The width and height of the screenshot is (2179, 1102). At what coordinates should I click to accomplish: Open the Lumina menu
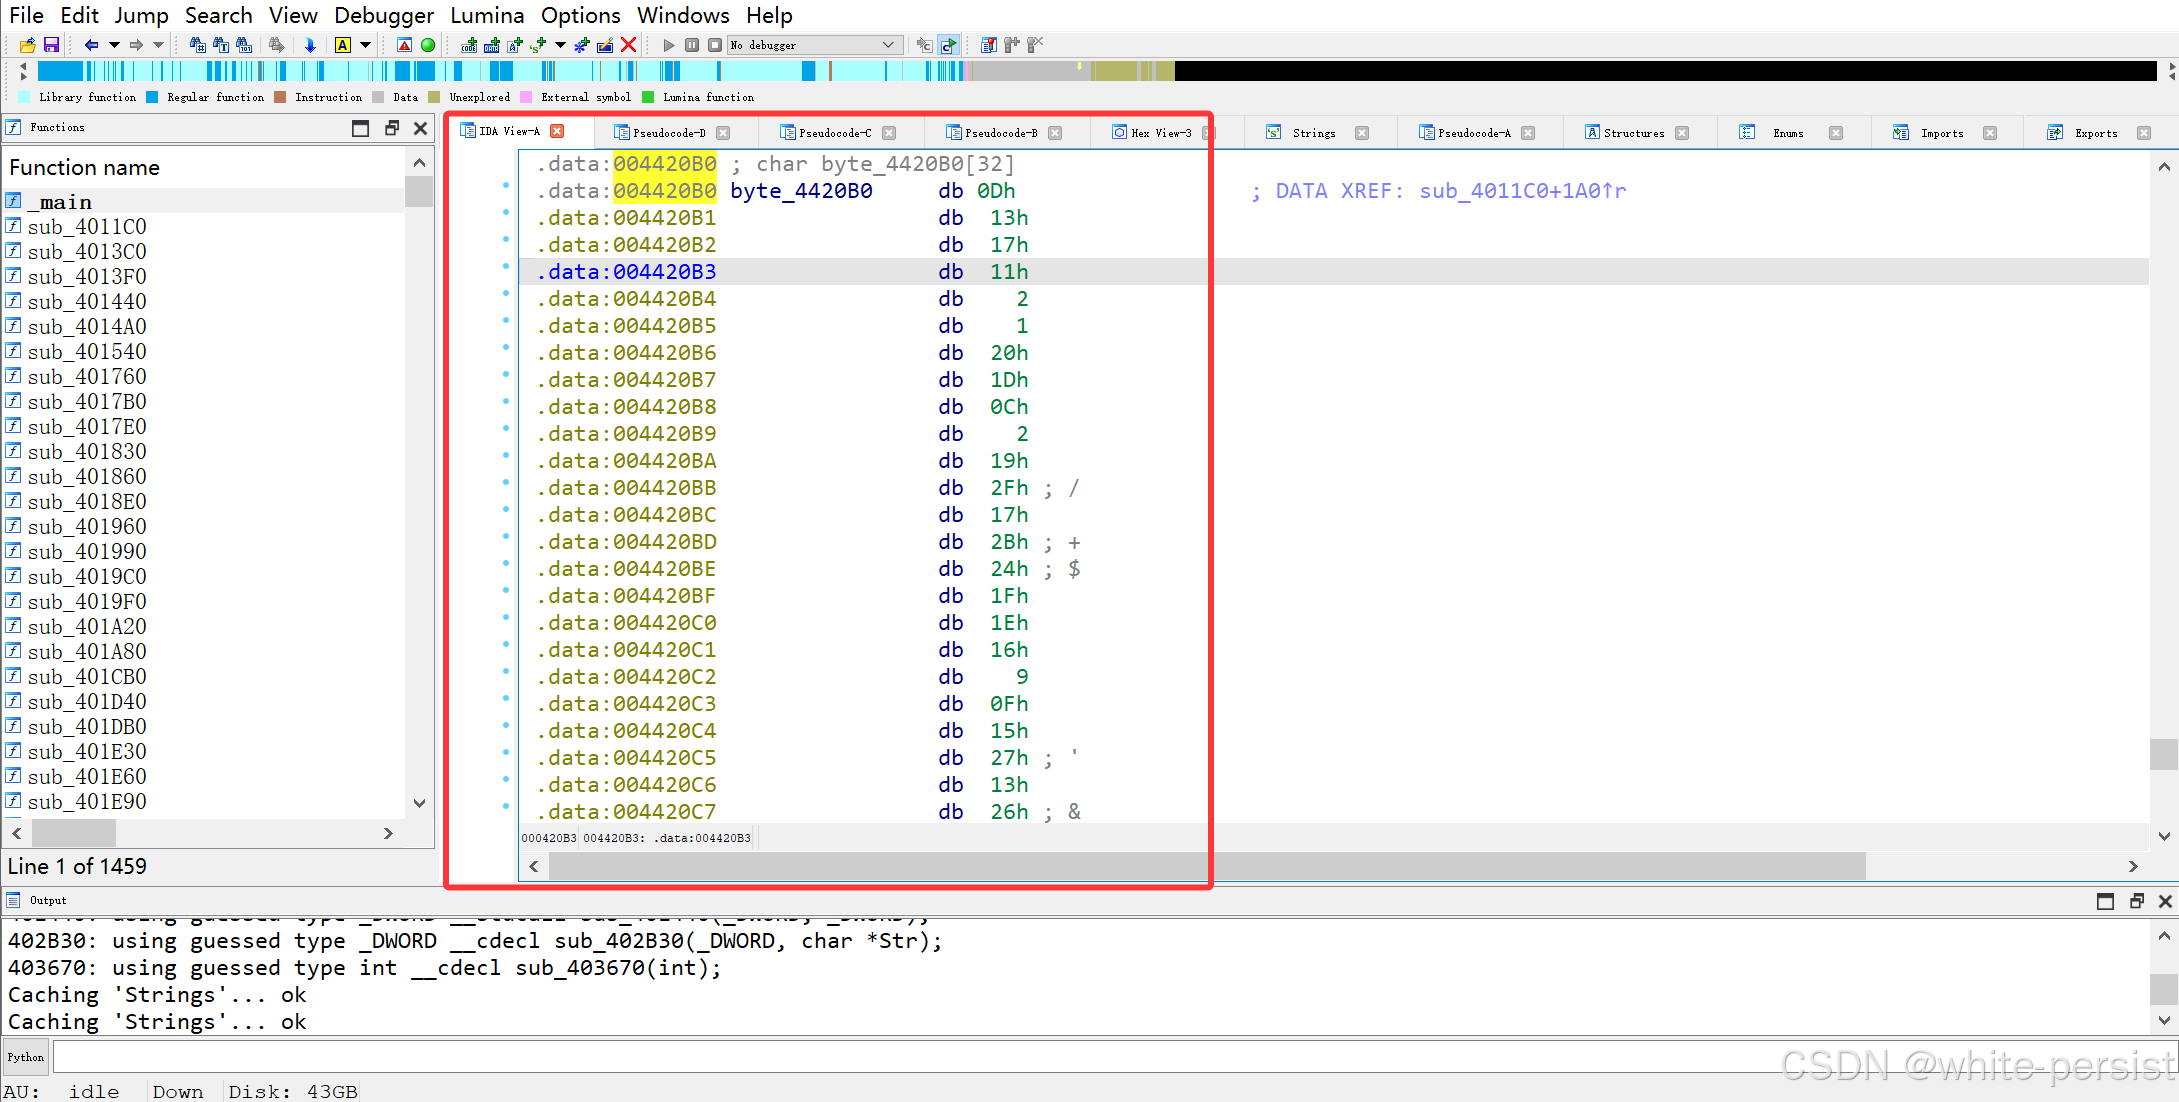(x=486, y=15)
